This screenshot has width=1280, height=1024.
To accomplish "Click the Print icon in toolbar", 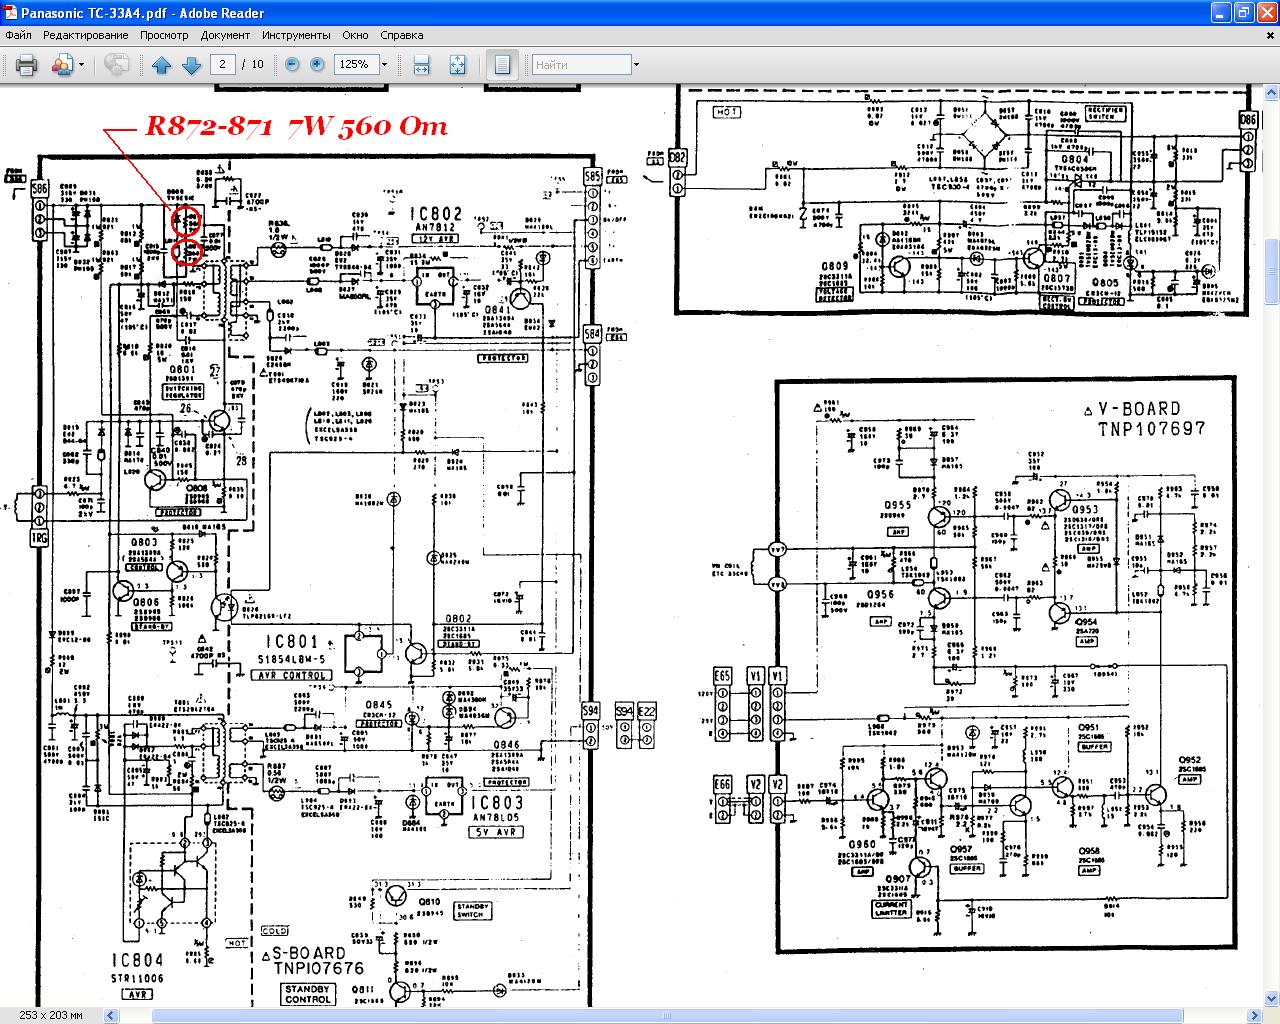I will 26,65.
